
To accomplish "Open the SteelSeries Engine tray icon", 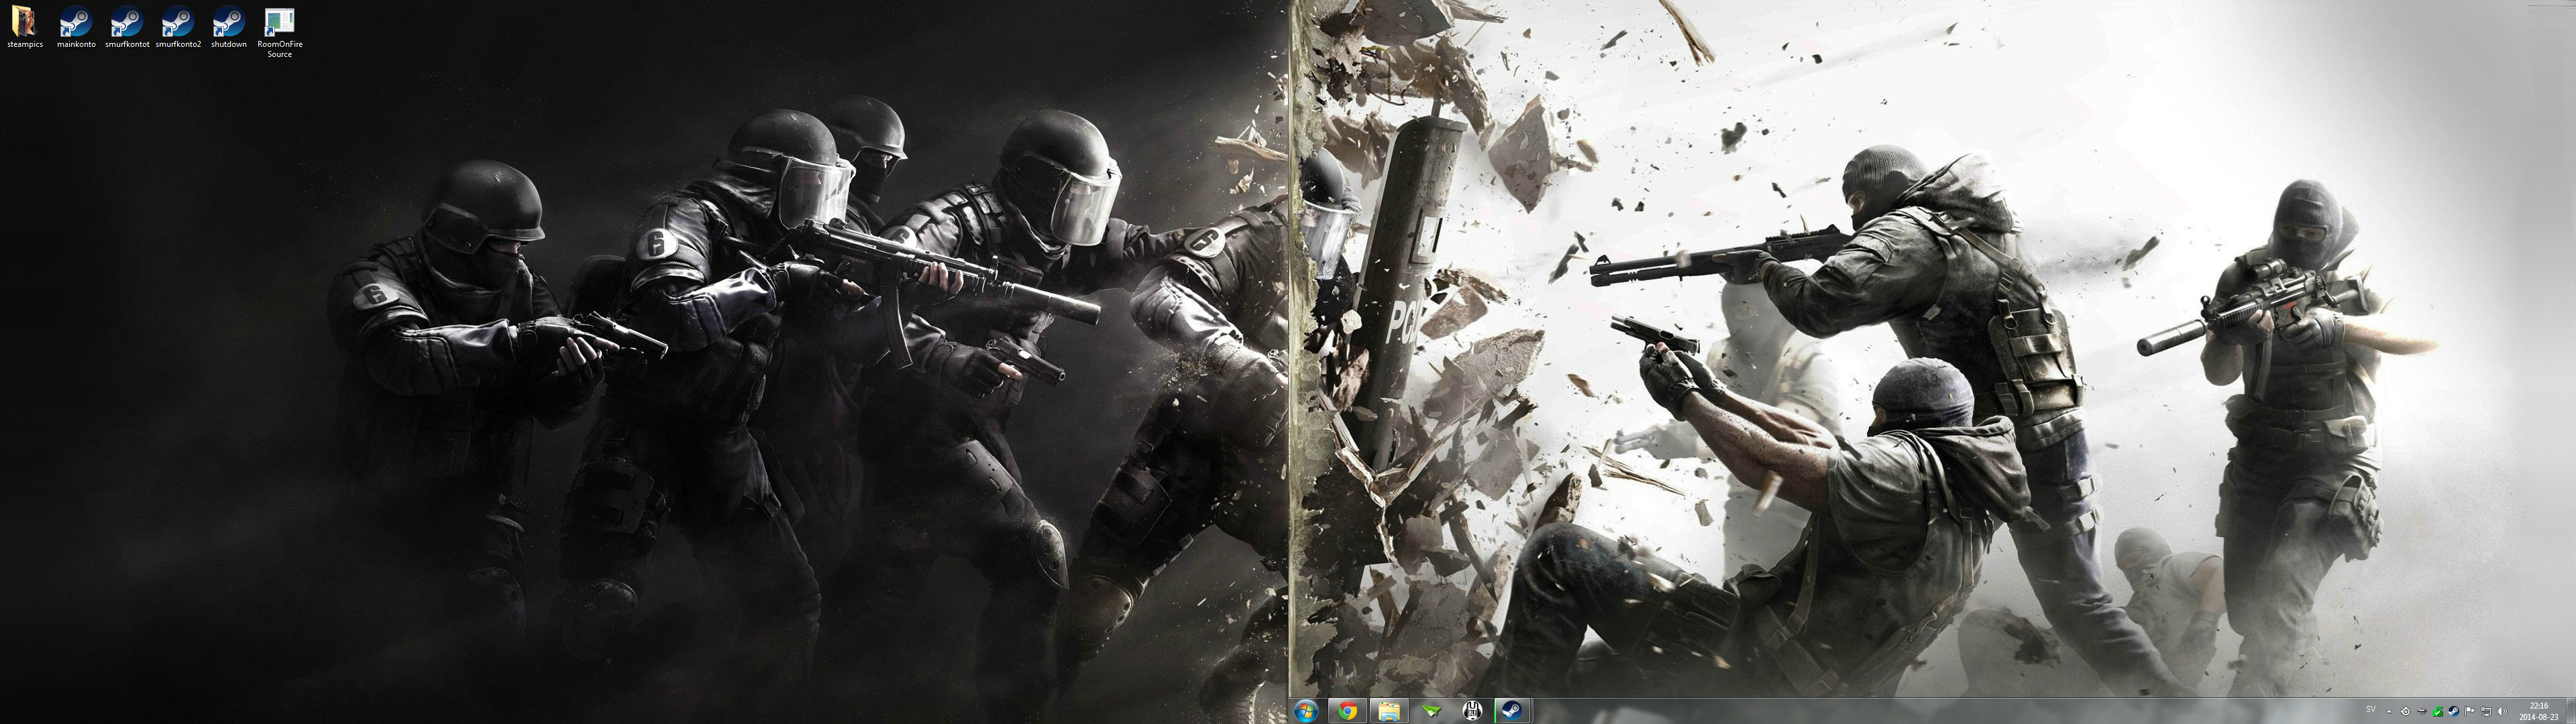I will pos(2405,711).
